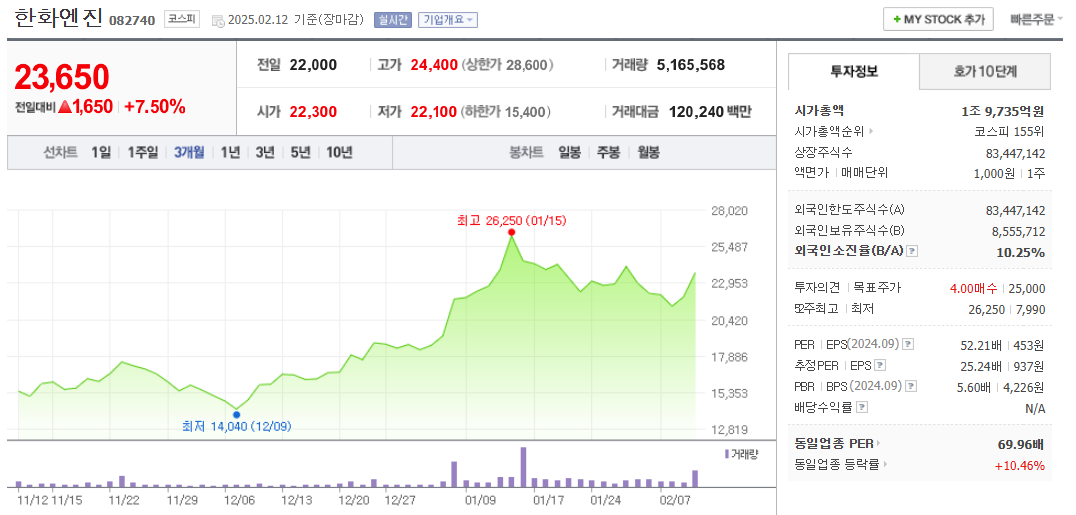Click the 52.21배 PER value
Viewport: 1076px width, 515px height.
point(979,345)
